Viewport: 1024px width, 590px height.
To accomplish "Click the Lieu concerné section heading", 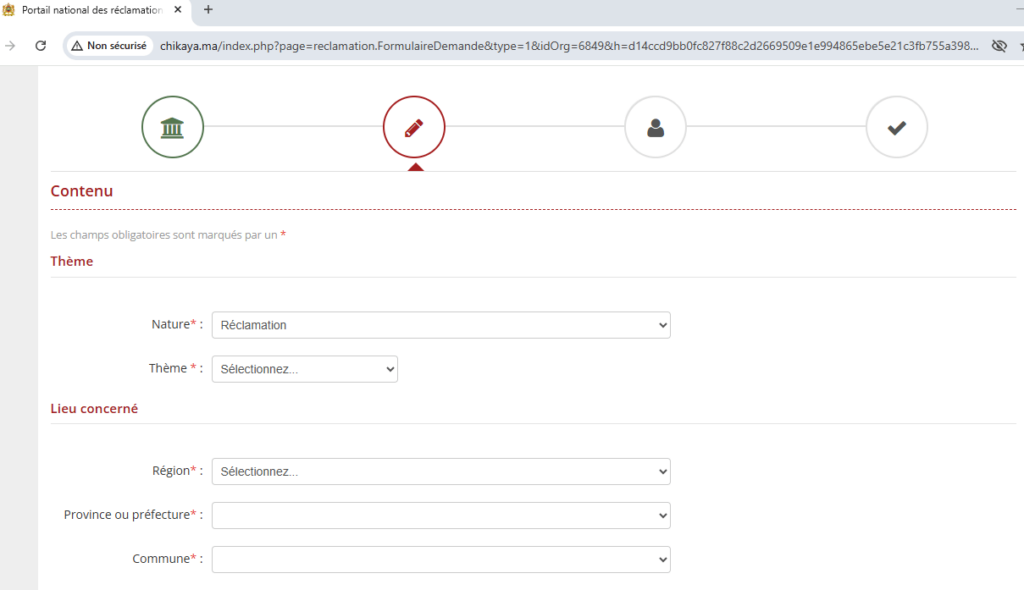I will [94, 408].
